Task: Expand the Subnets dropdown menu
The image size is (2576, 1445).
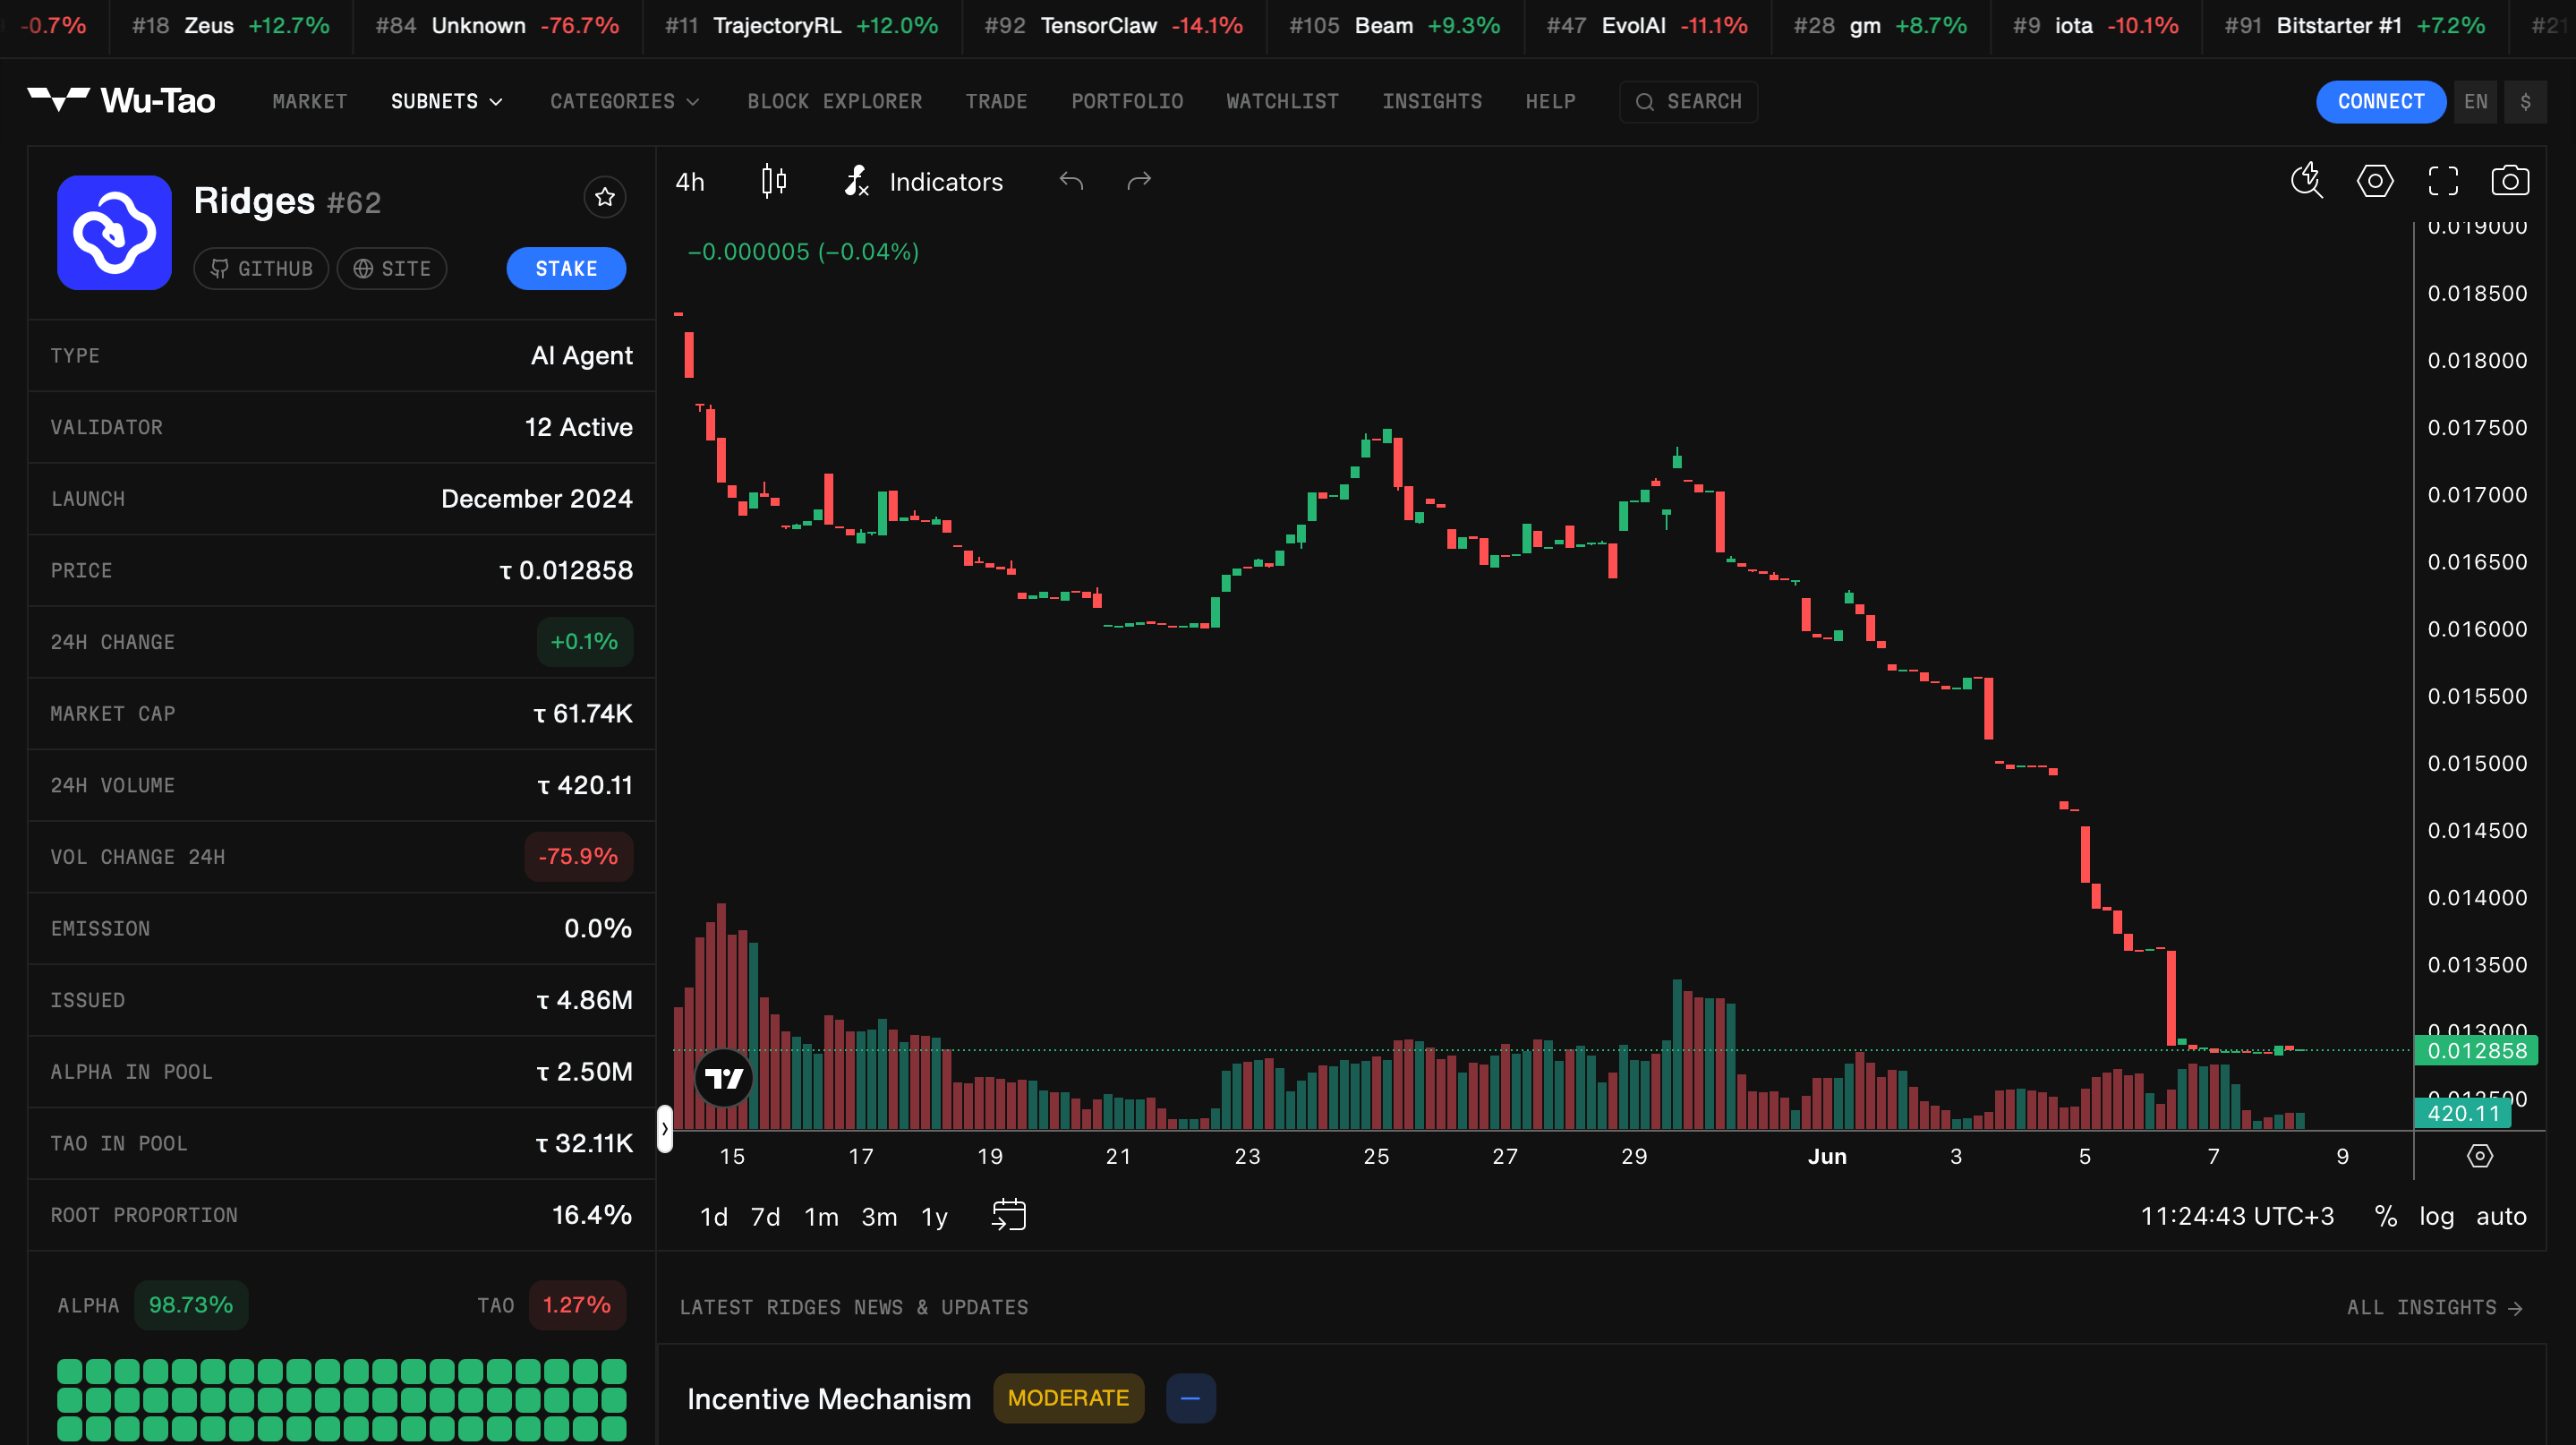Action: [446, 102]
